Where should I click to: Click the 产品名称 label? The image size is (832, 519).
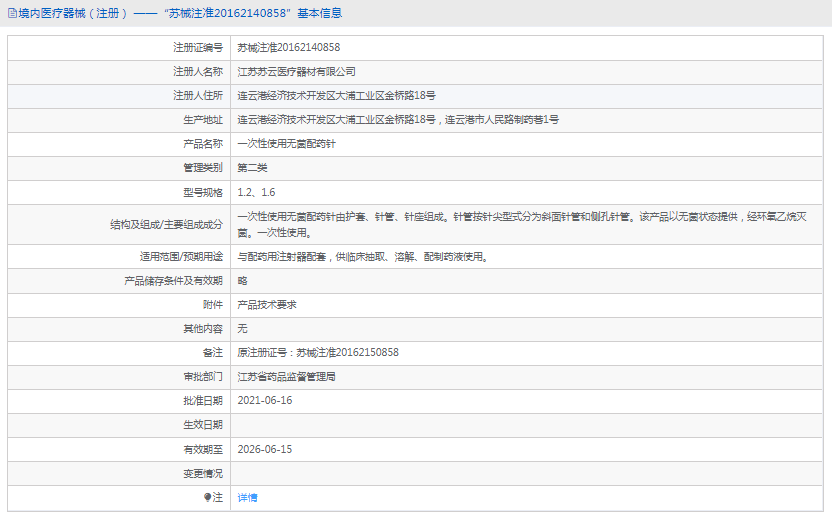203,144
